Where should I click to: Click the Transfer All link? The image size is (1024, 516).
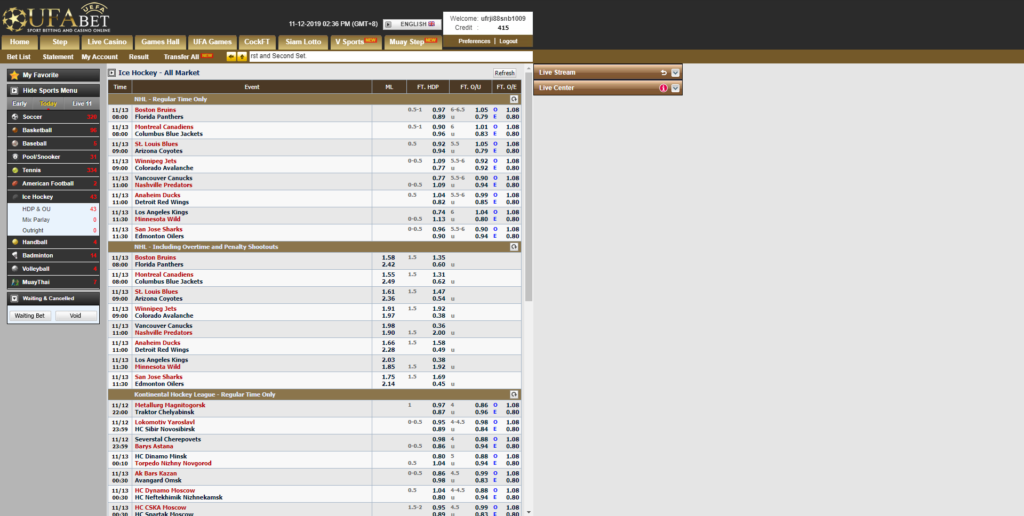(x=182, y=57)
